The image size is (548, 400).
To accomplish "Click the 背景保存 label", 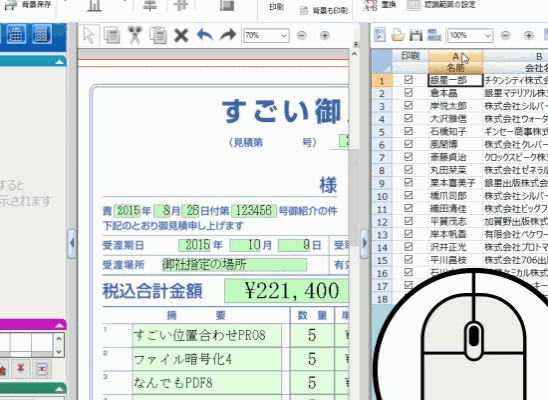I will [x=36, y=5].
